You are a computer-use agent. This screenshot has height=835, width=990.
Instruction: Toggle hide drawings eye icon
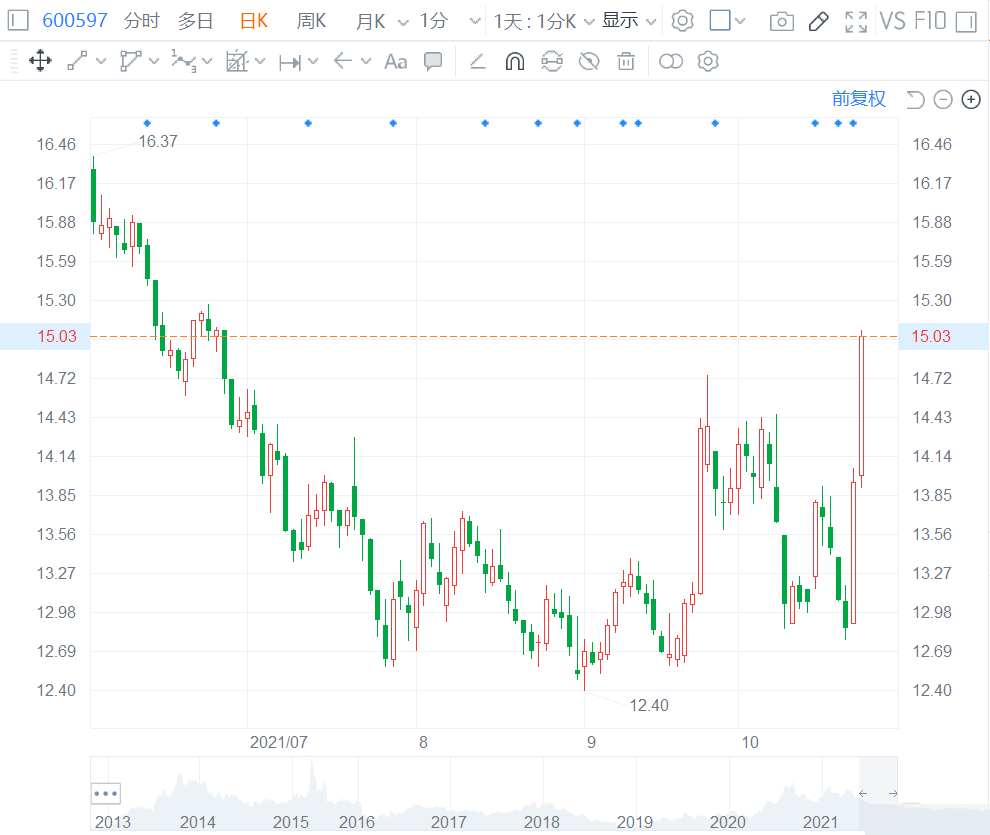pos(589,62)
